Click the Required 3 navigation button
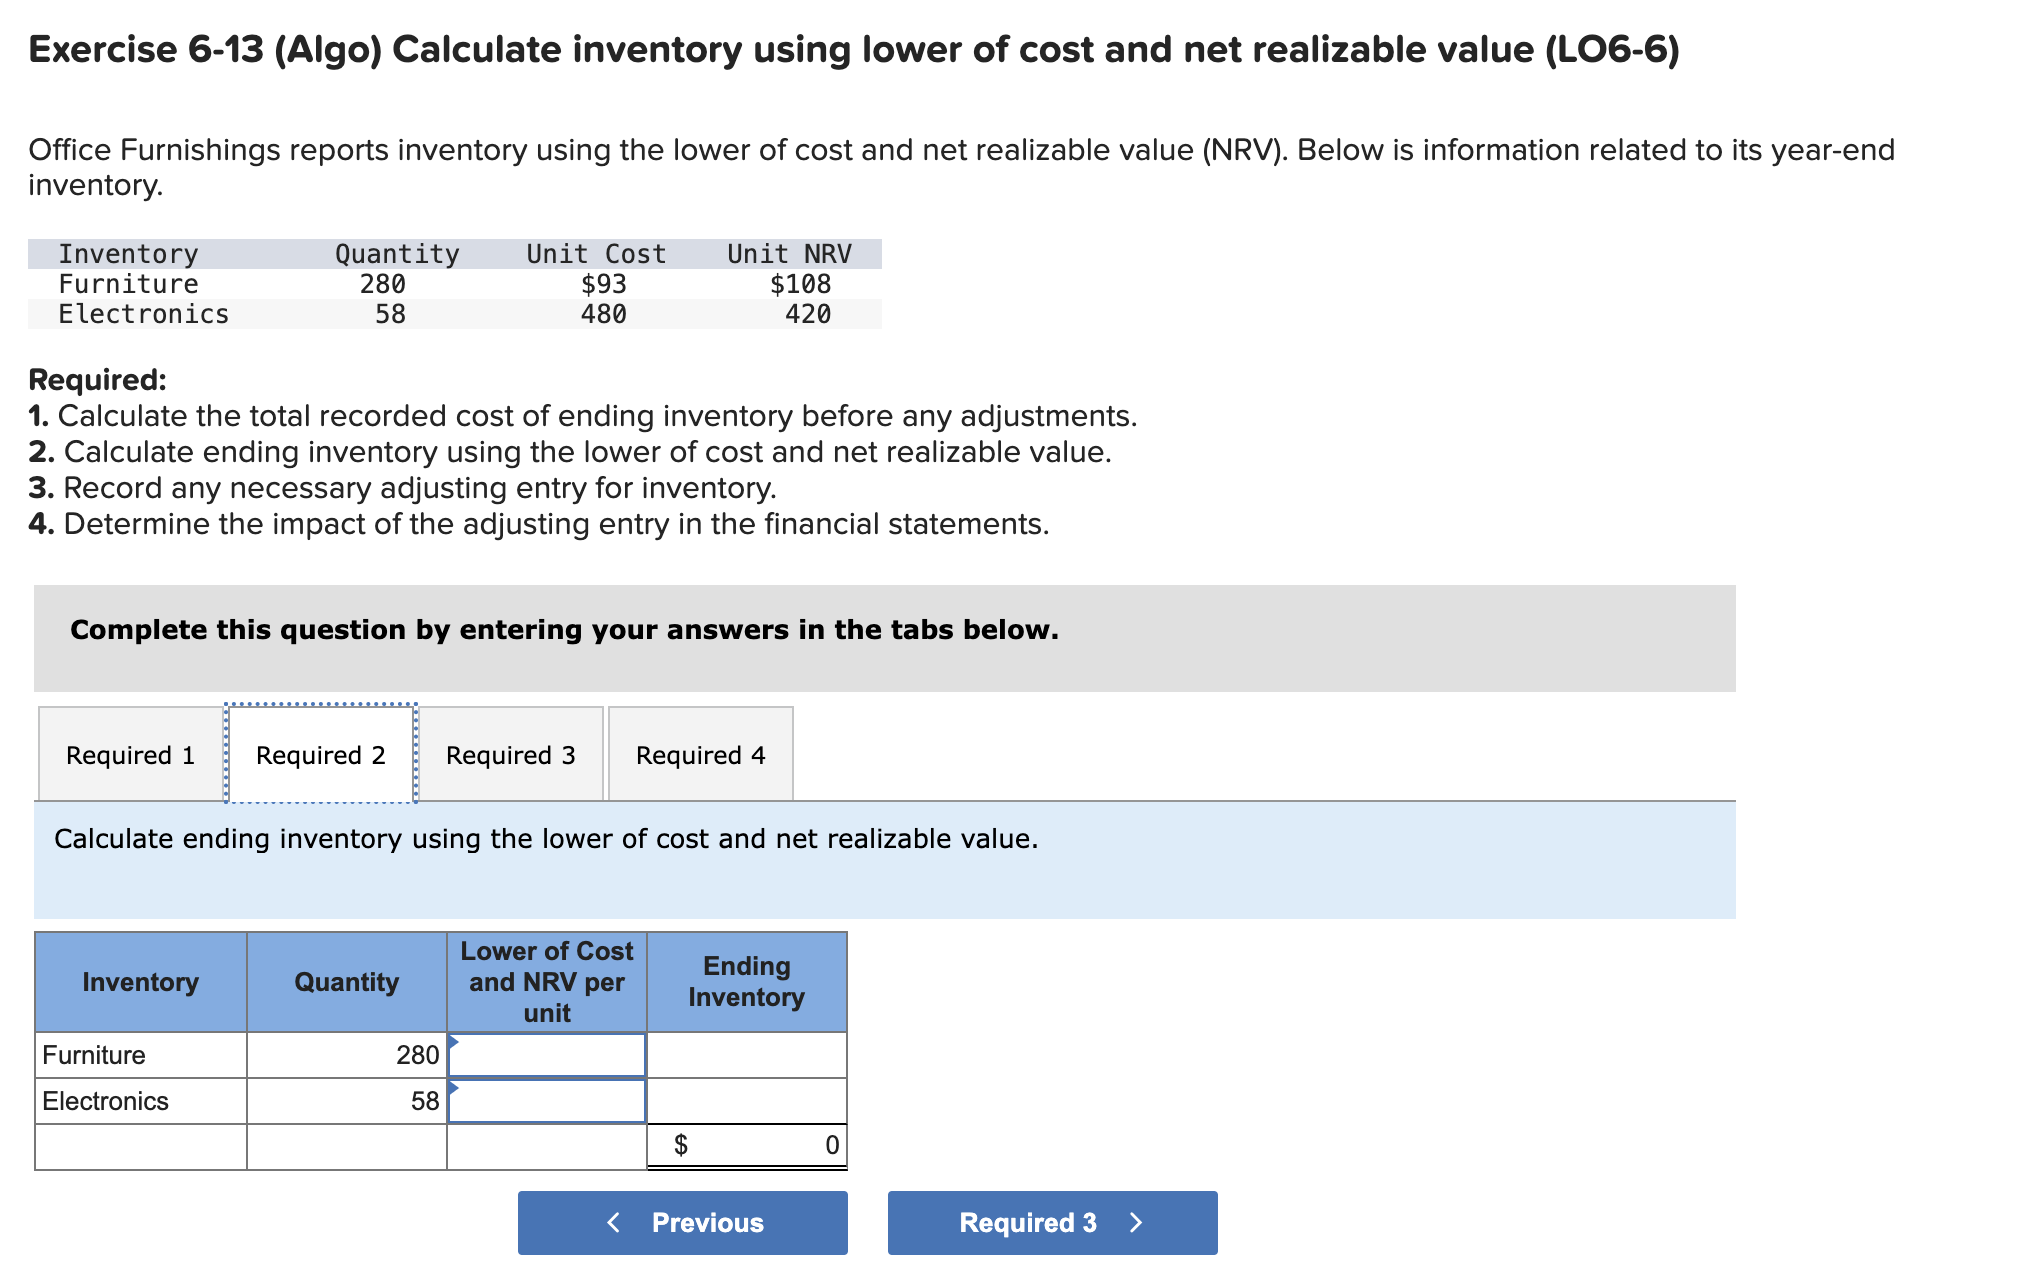Image resolution: width=2030 pixels, height=1278 pixels. click(1052, 1222)
